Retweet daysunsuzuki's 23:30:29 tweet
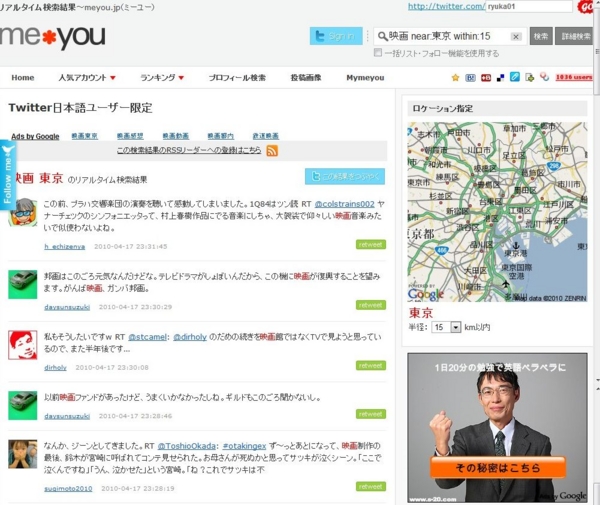 tap(371, 305)
